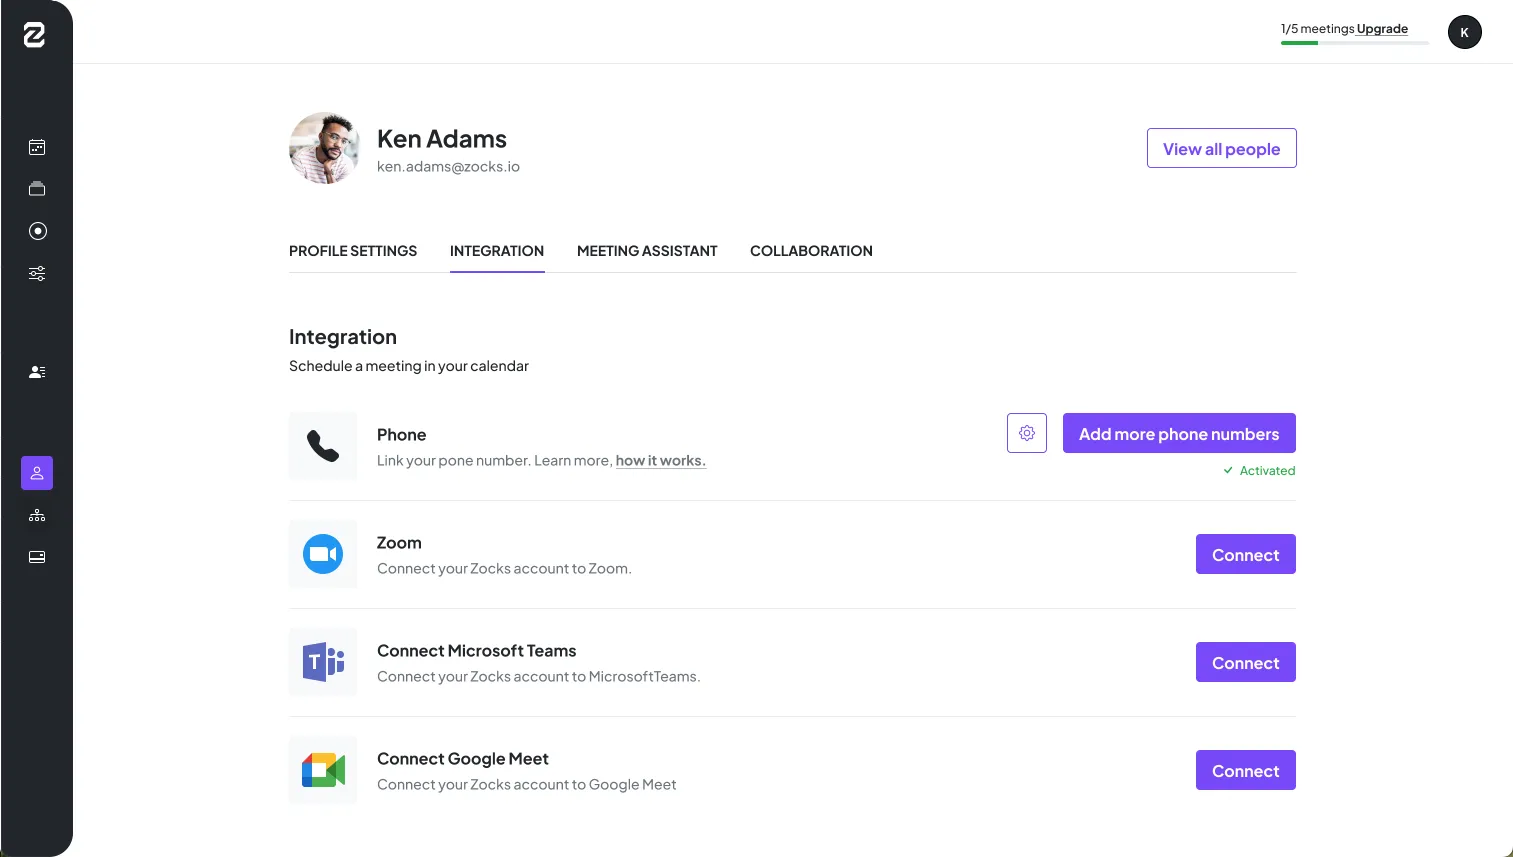Select the Integration tab

click(x=497, y=251)
